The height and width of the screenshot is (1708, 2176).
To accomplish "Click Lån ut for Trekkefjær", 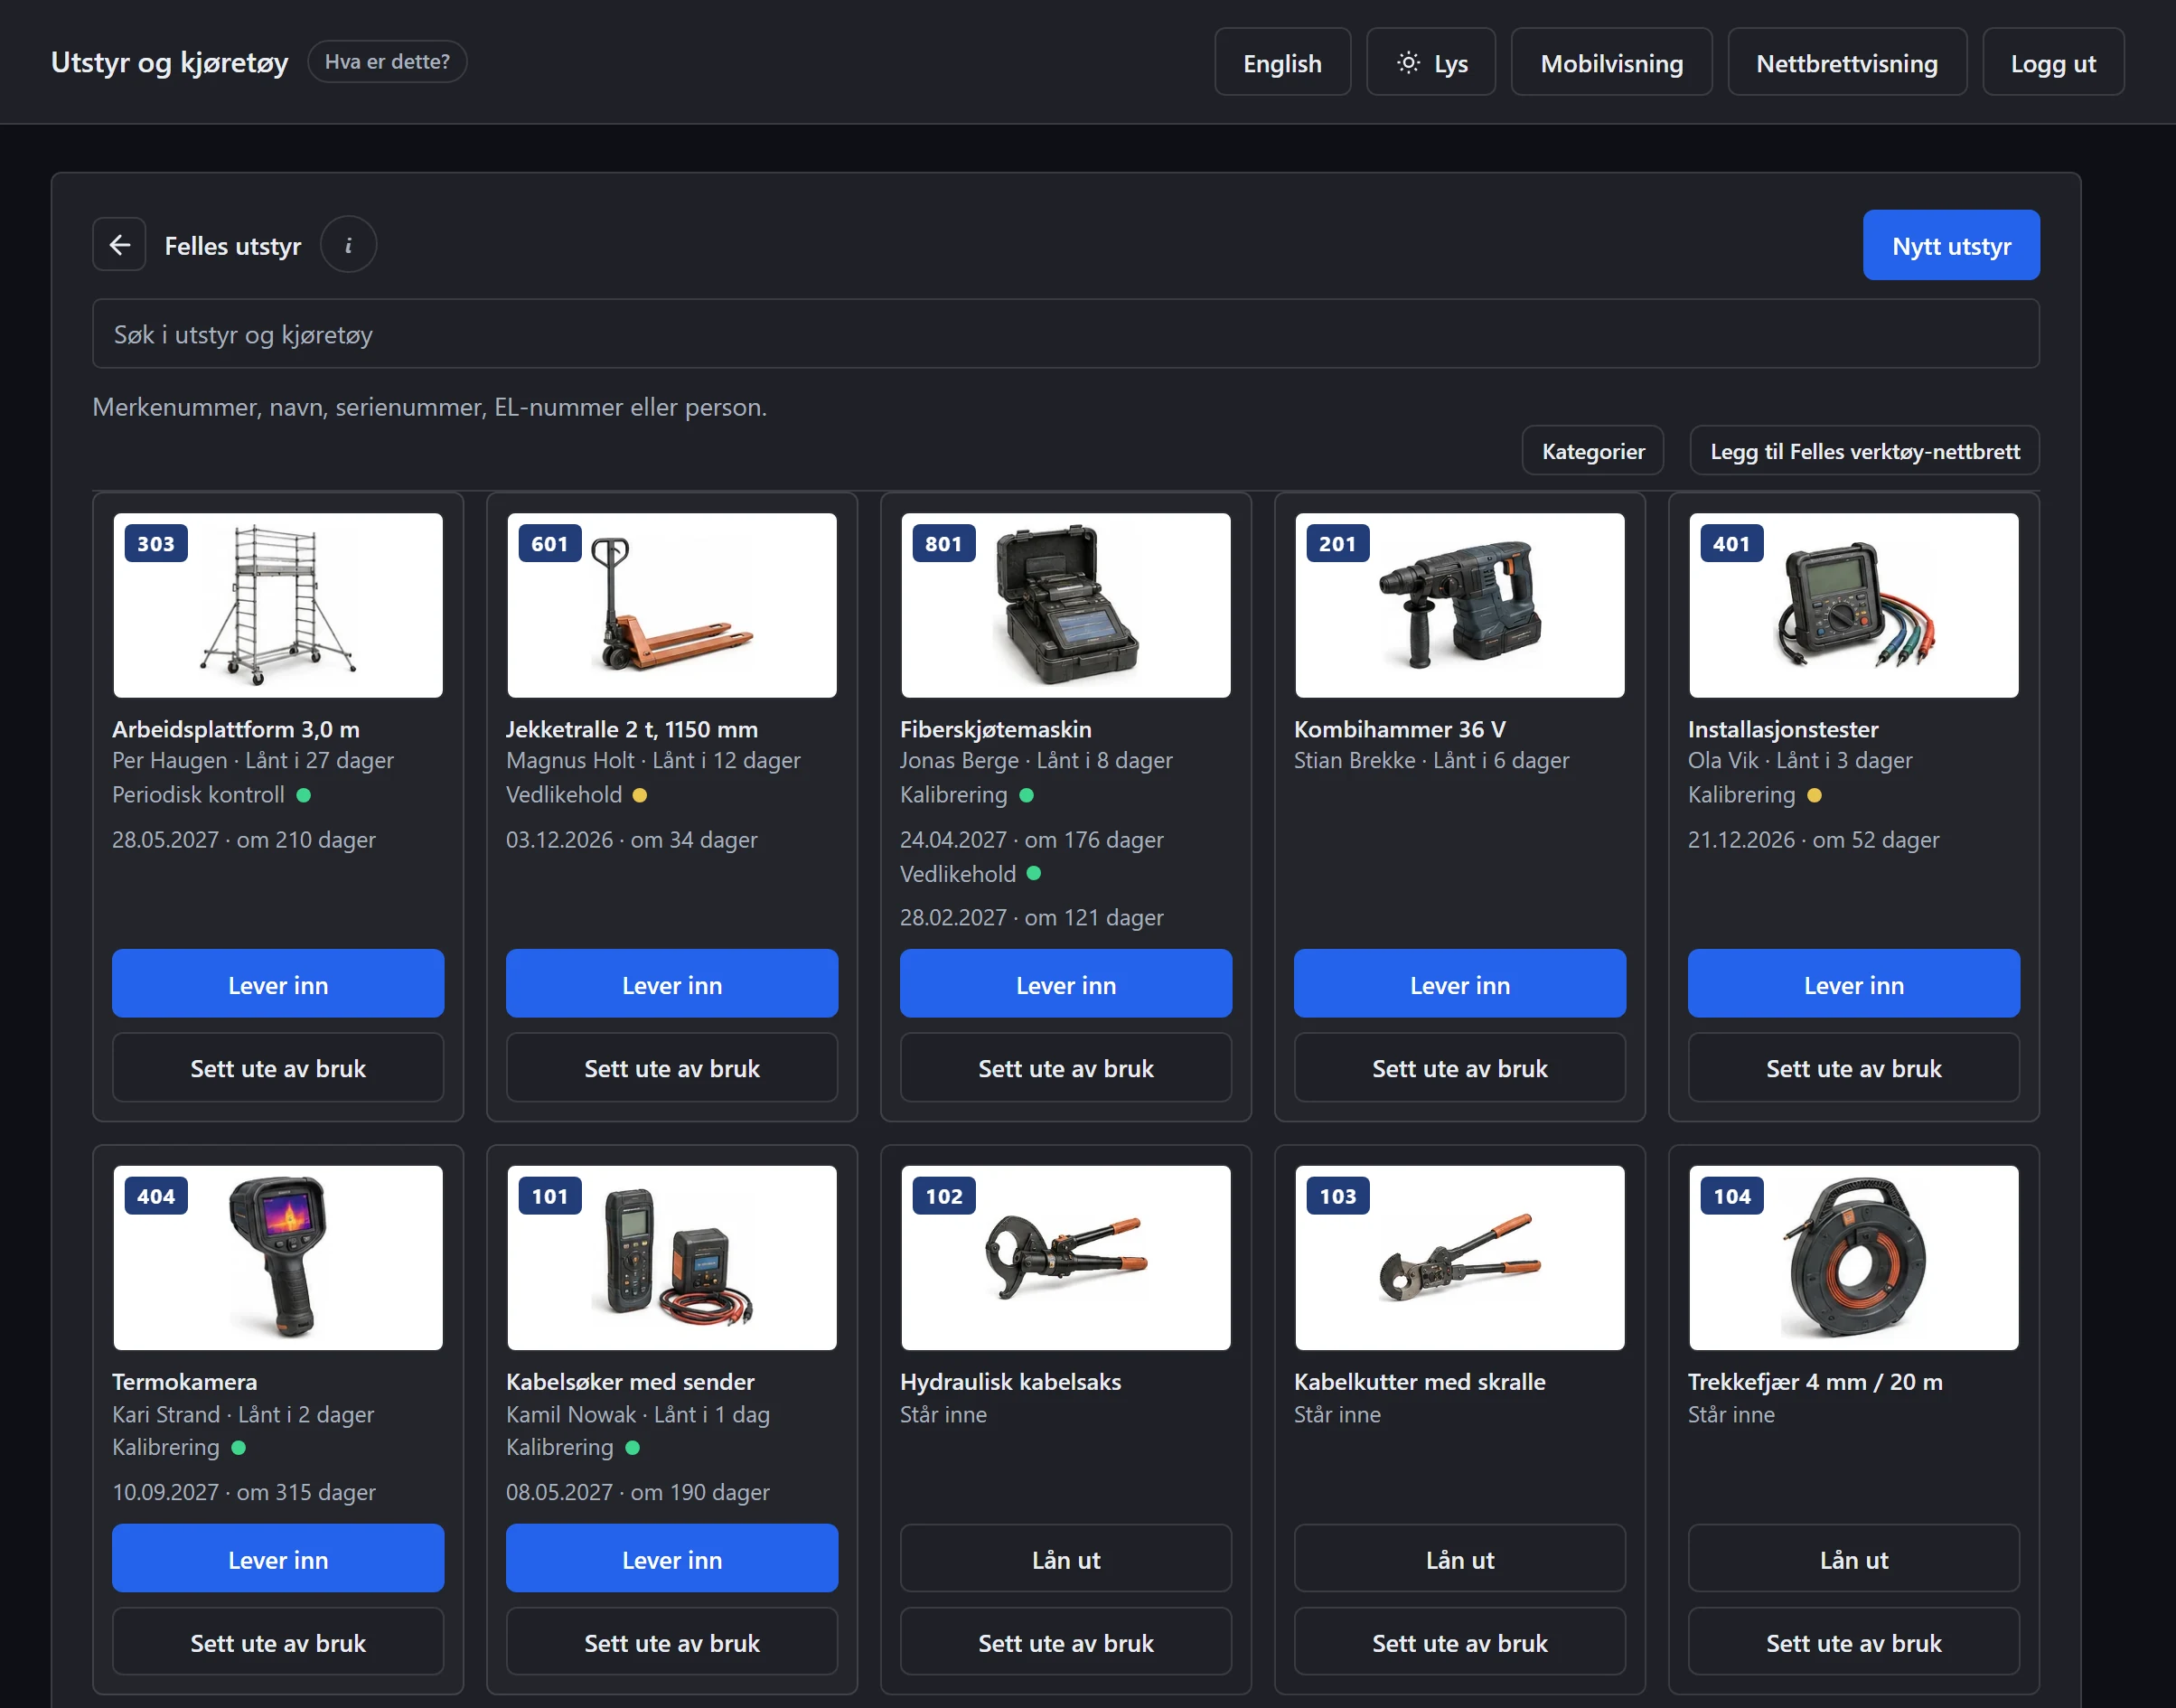I will (x=1854, y=1559).
